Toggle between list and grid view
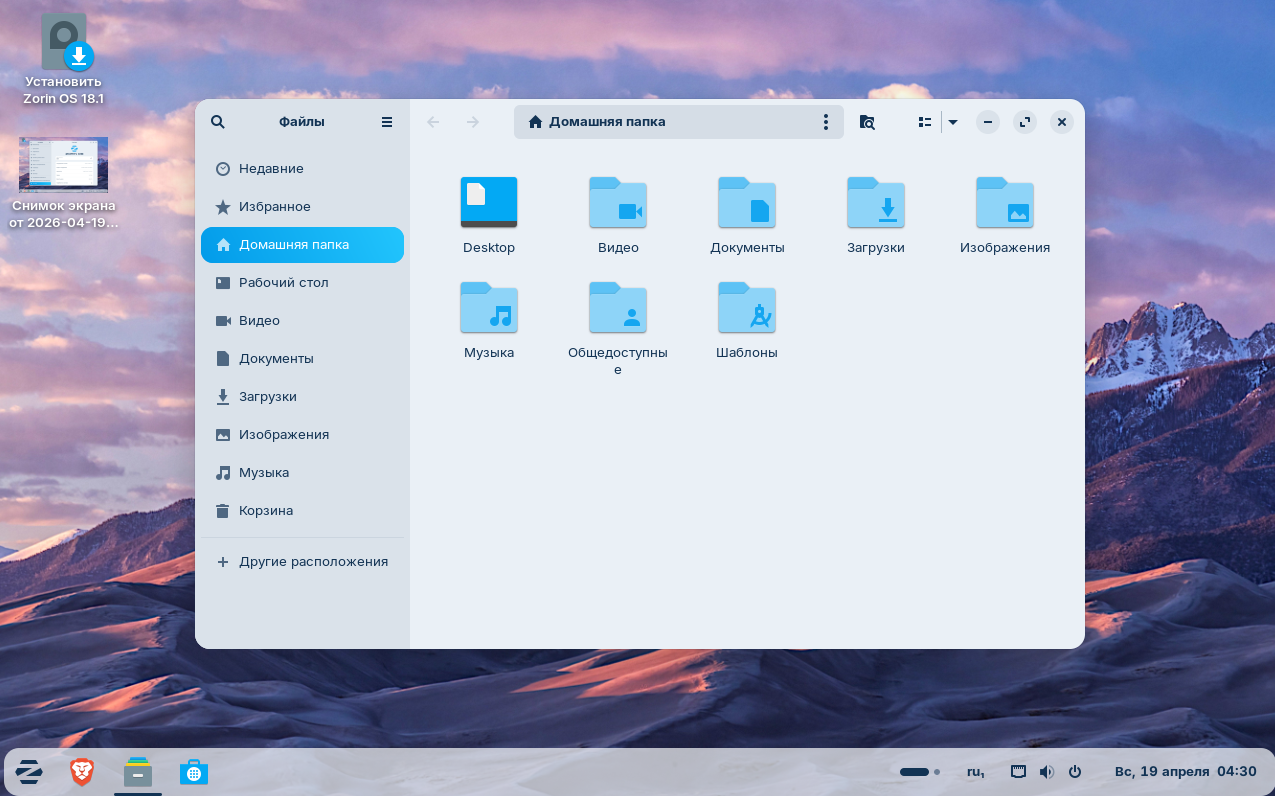1275x796 pixels. (925, 122)
